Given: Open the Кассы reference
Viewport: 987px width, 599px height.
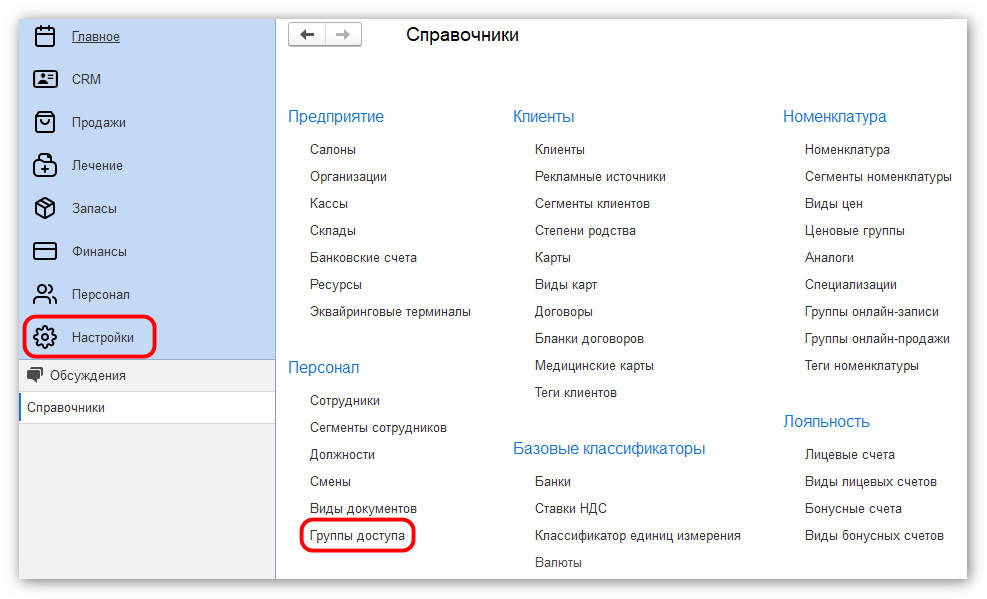Looking at the screenshot, I should (329, 204).
